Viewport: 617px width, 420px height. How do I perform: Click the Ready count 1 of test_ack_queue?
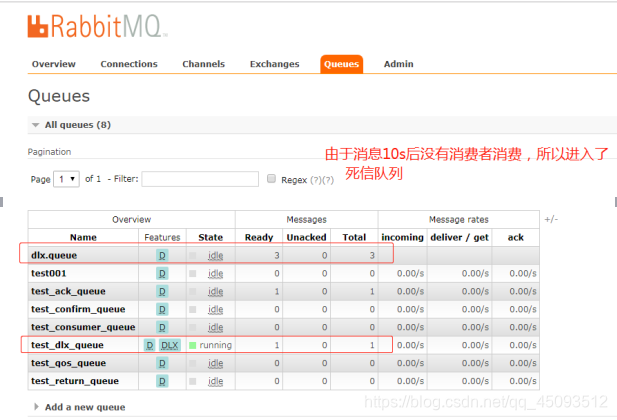(x=277, y=291)
